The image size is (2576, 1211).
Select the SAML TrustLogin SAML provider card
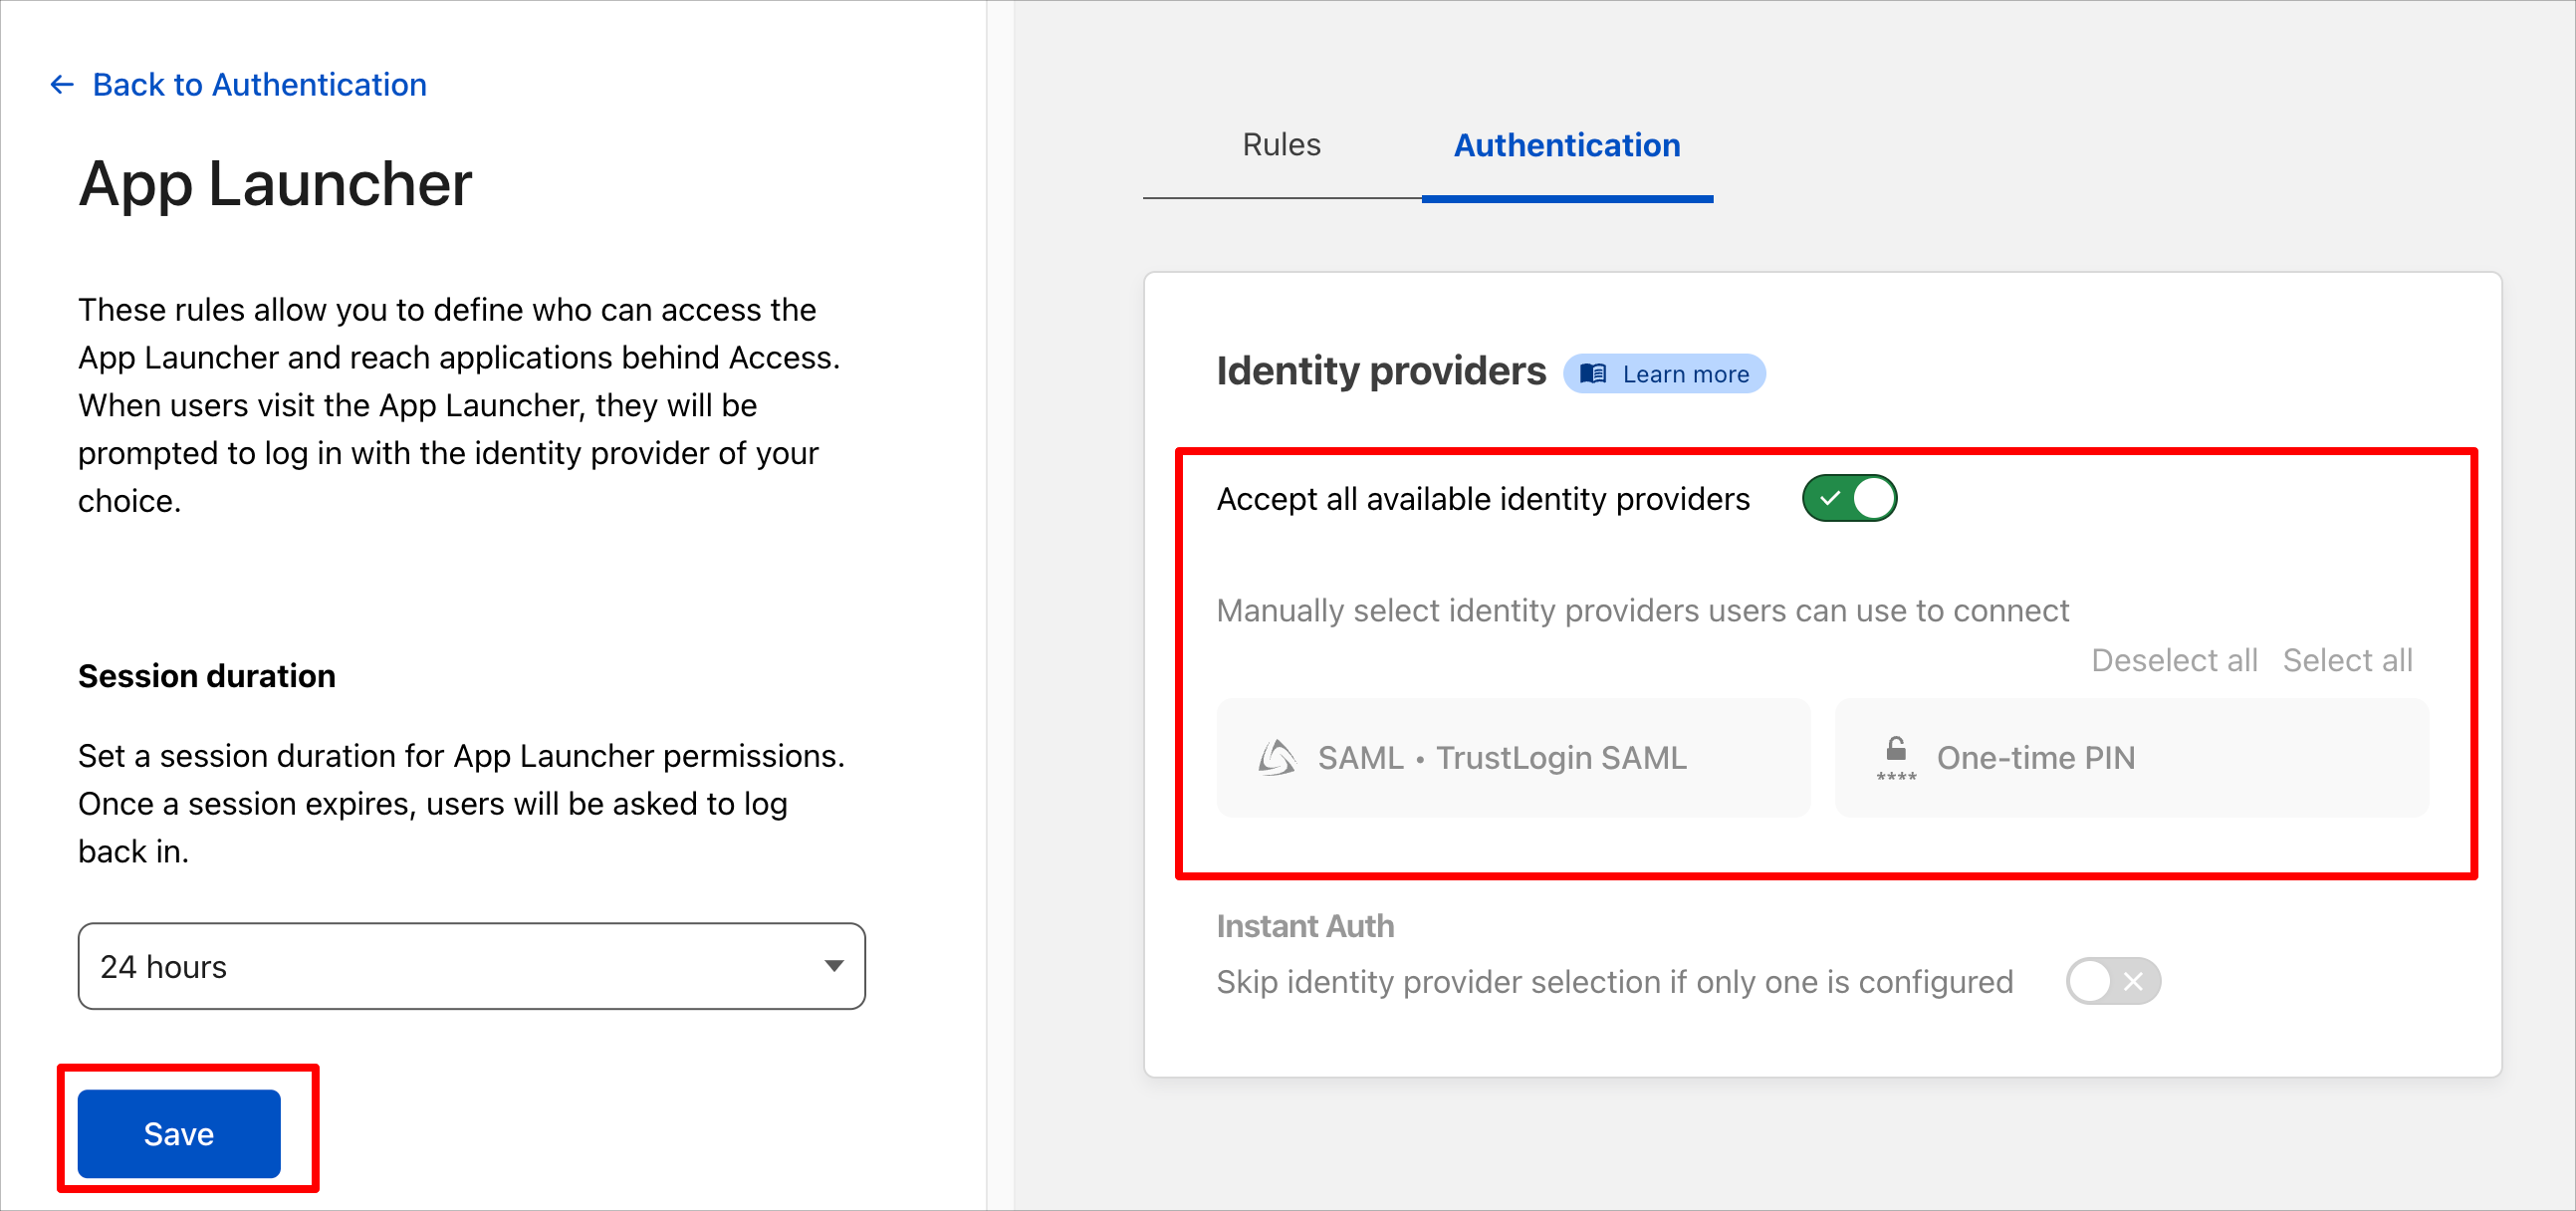coord(1513,758)
